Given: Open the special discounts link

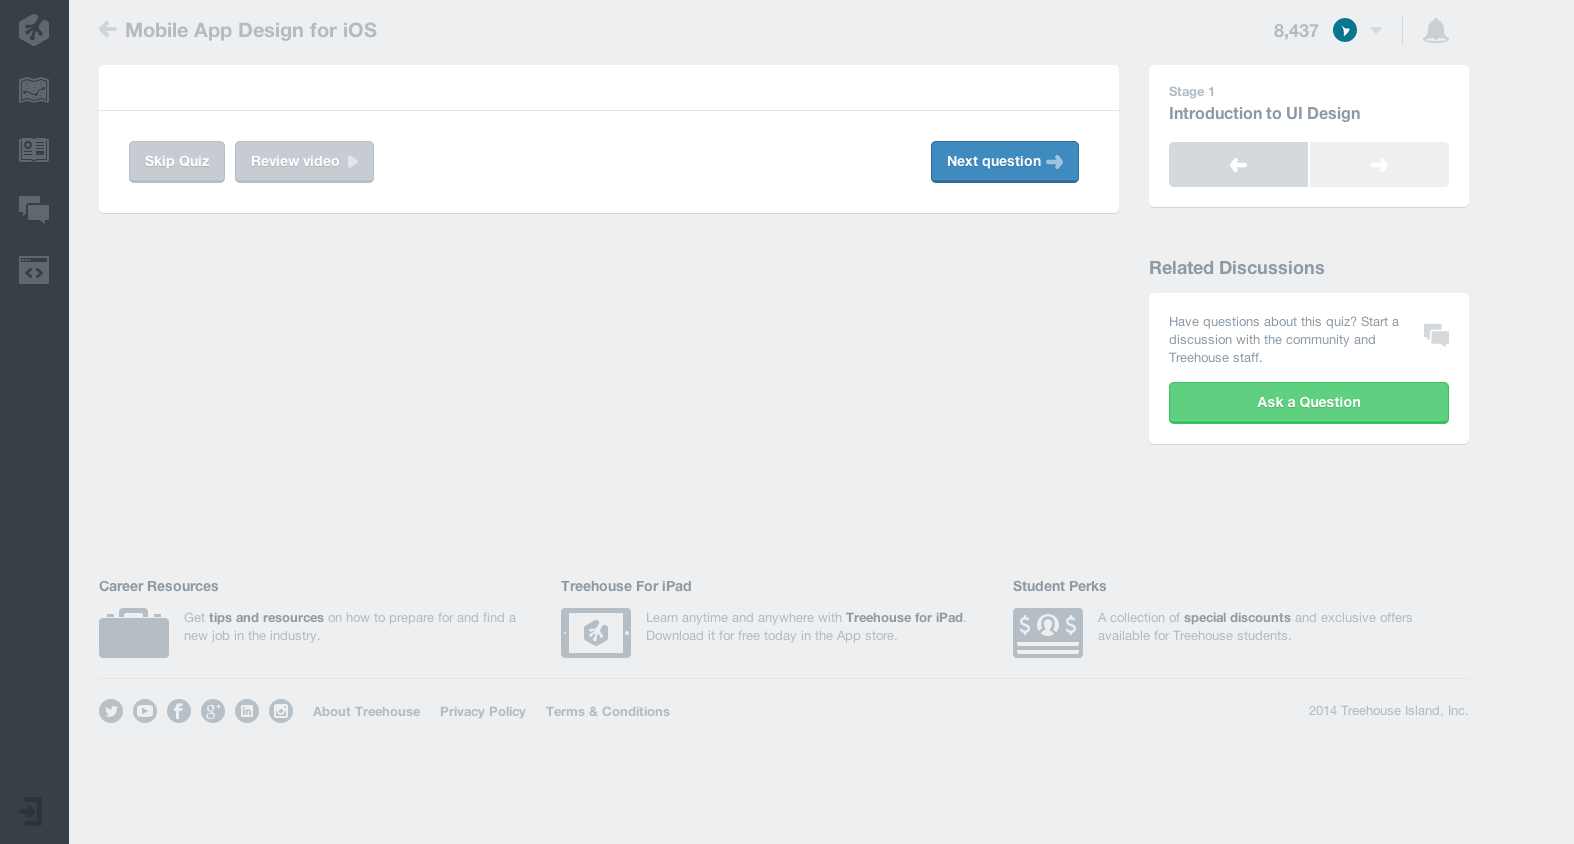Looking at the screenshot, I should pos(1237,618).
